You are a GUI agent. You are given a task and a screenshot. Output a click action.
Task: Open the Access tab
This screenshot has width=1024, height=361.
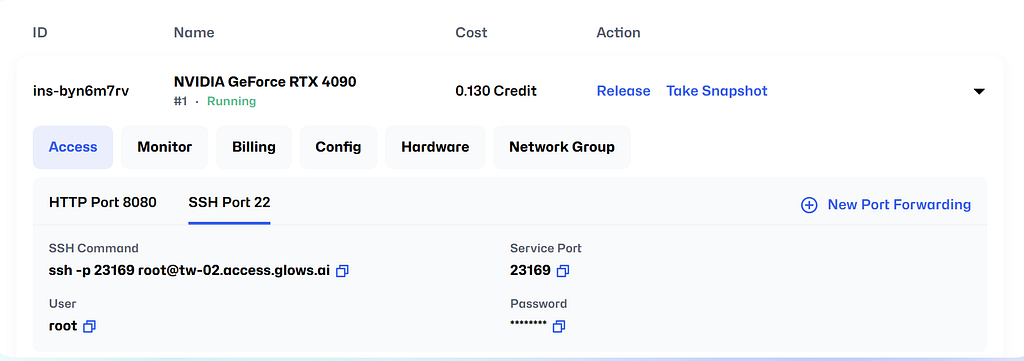point(73,147)
